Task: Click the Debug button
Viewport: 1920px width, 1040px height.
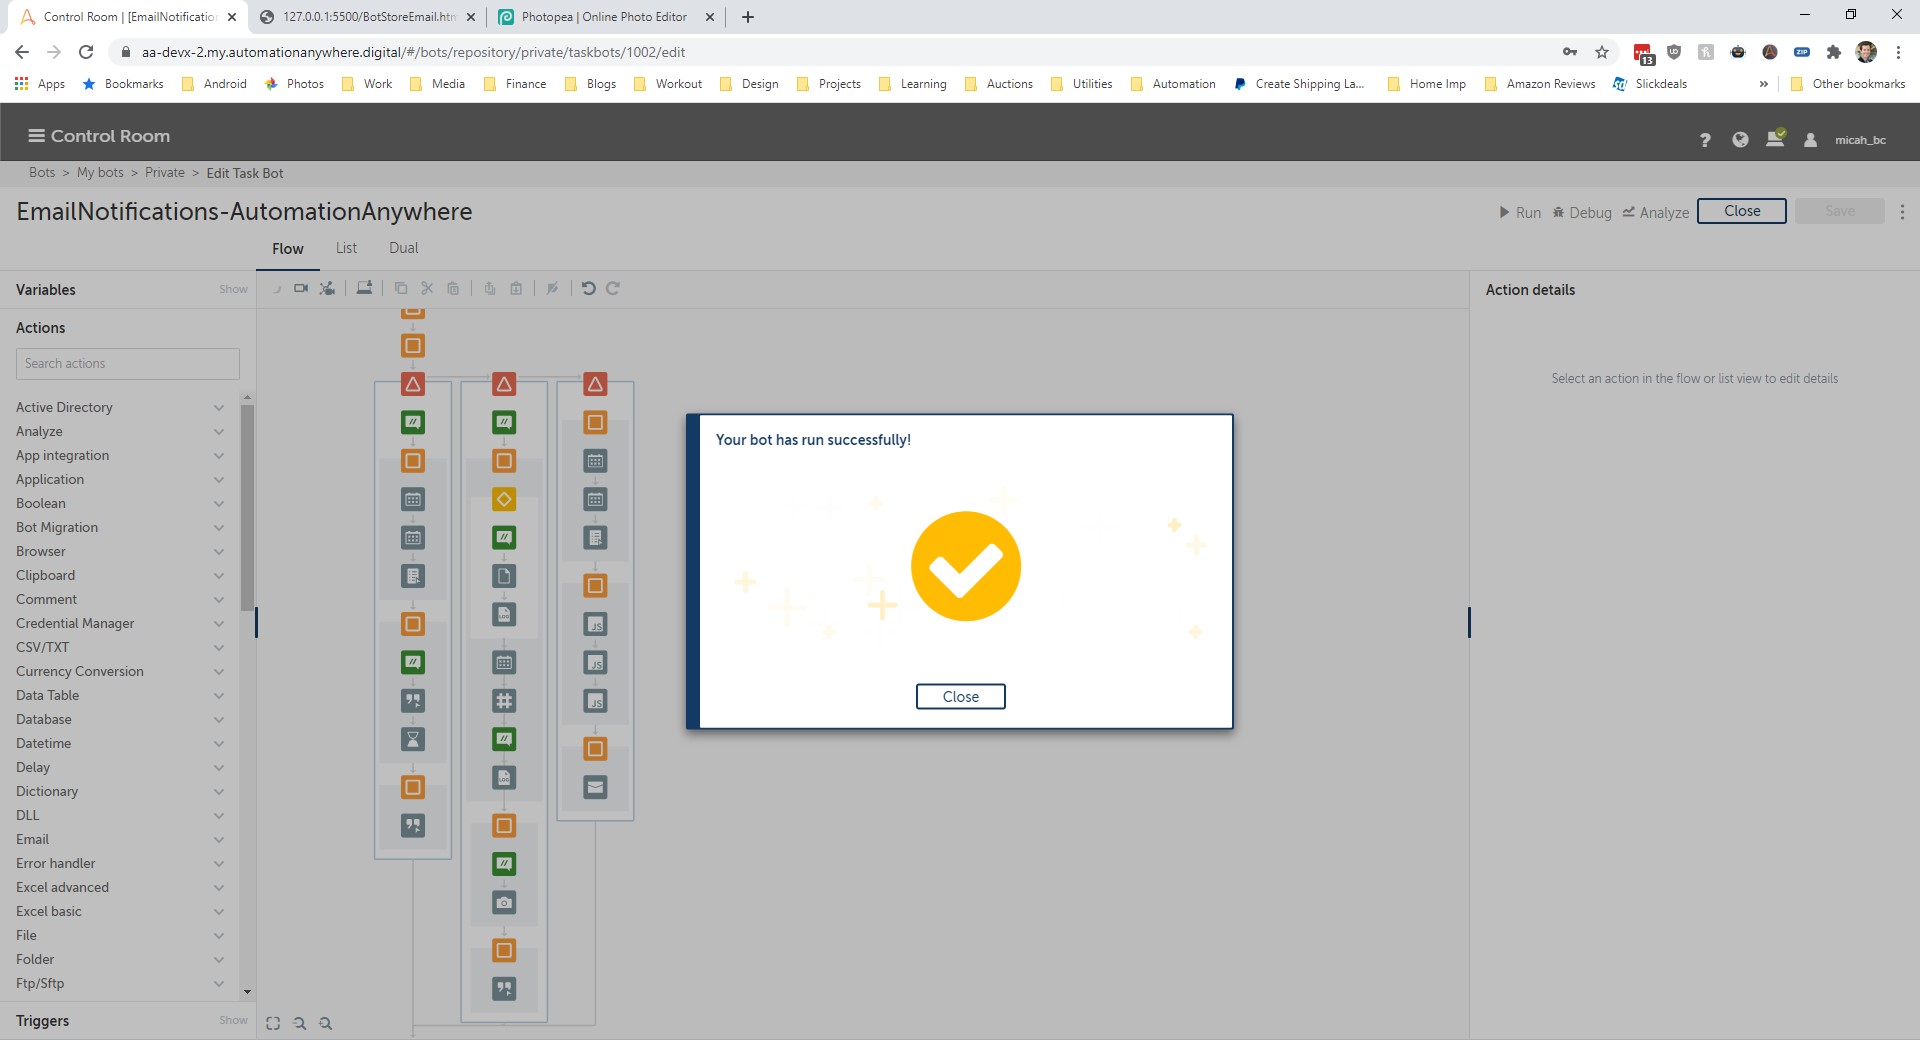Action: (1582, 212)
